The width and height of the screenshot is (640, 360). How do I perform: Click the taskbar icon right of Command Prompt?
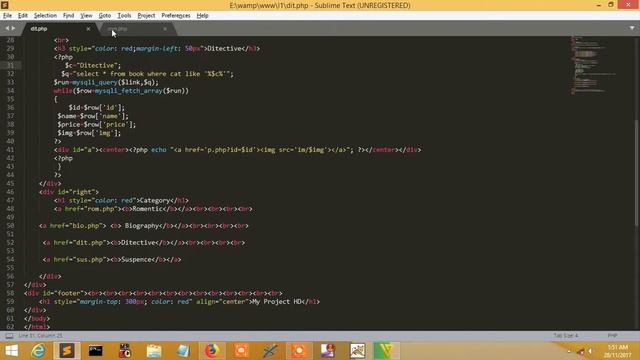click(124, 351)
